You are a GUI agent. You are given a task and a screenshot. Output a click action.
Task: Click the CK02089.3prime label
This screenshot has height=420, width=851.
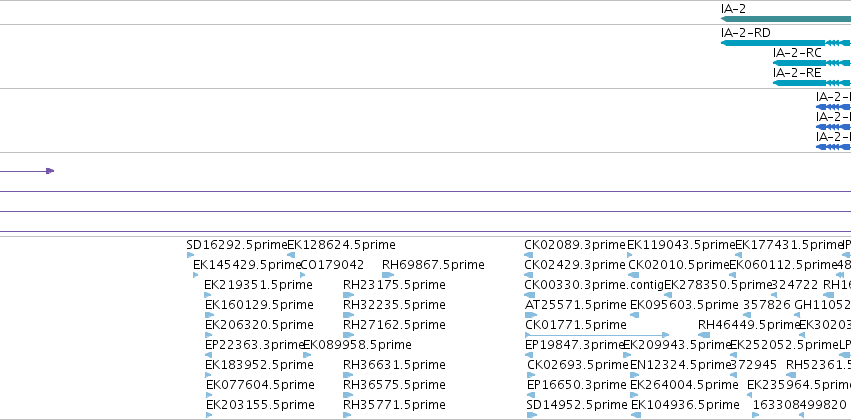[575, 245]
